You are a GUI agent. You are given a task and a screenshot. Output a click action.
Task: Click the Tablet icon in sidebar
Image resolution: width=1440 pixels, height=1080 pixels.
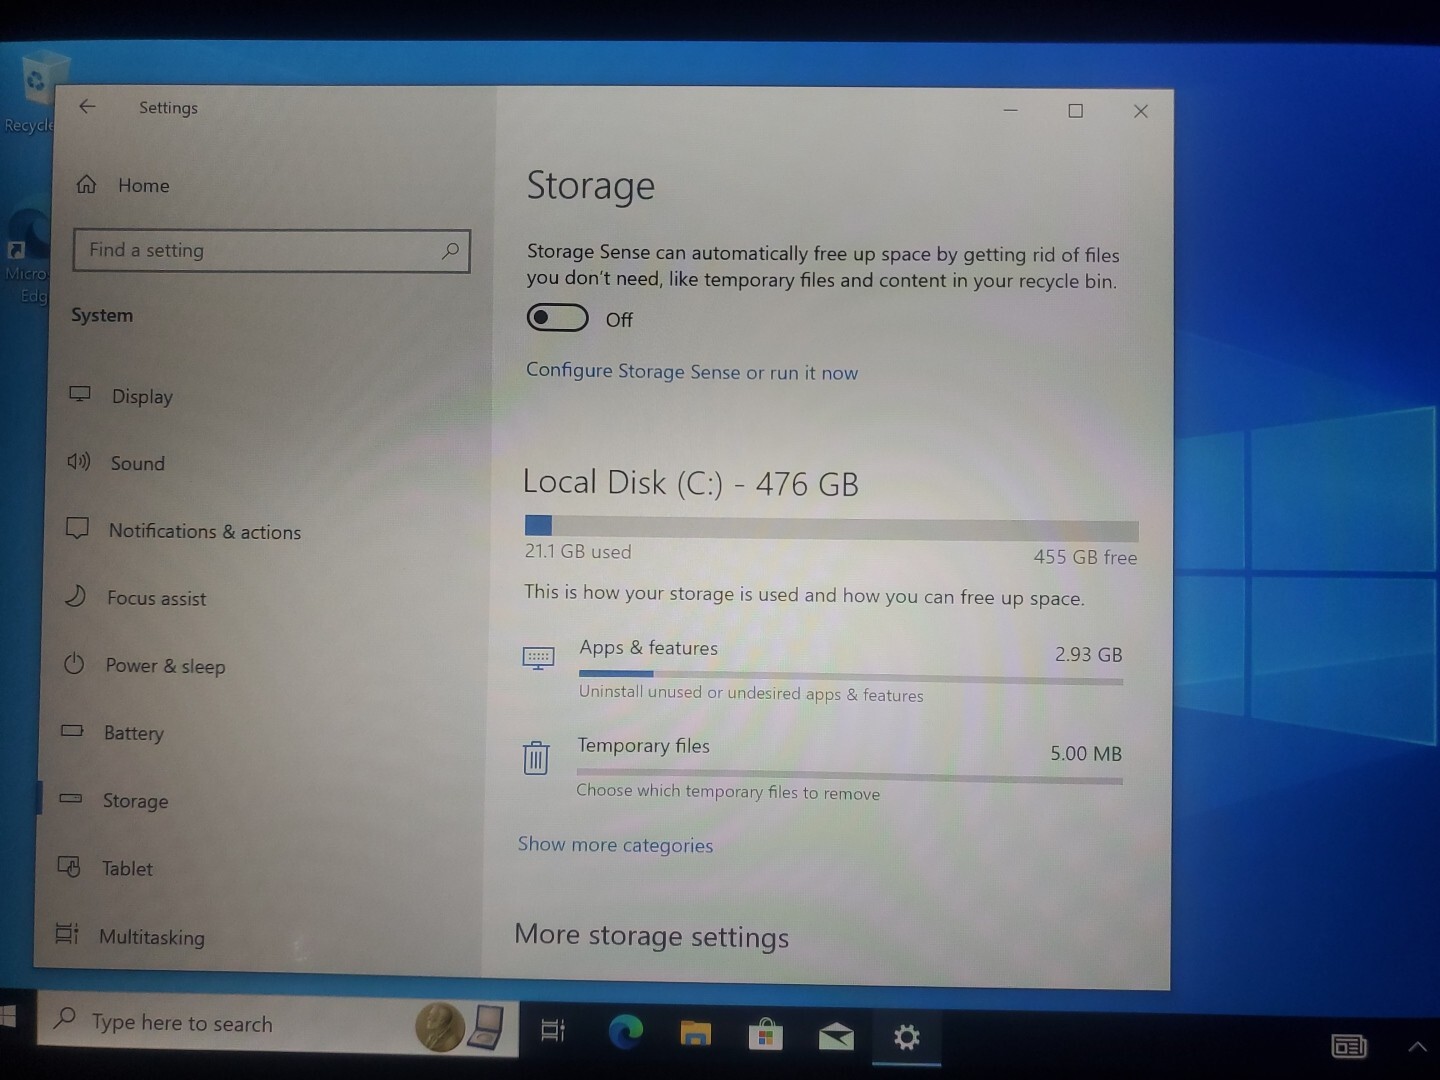click(69, 866)
